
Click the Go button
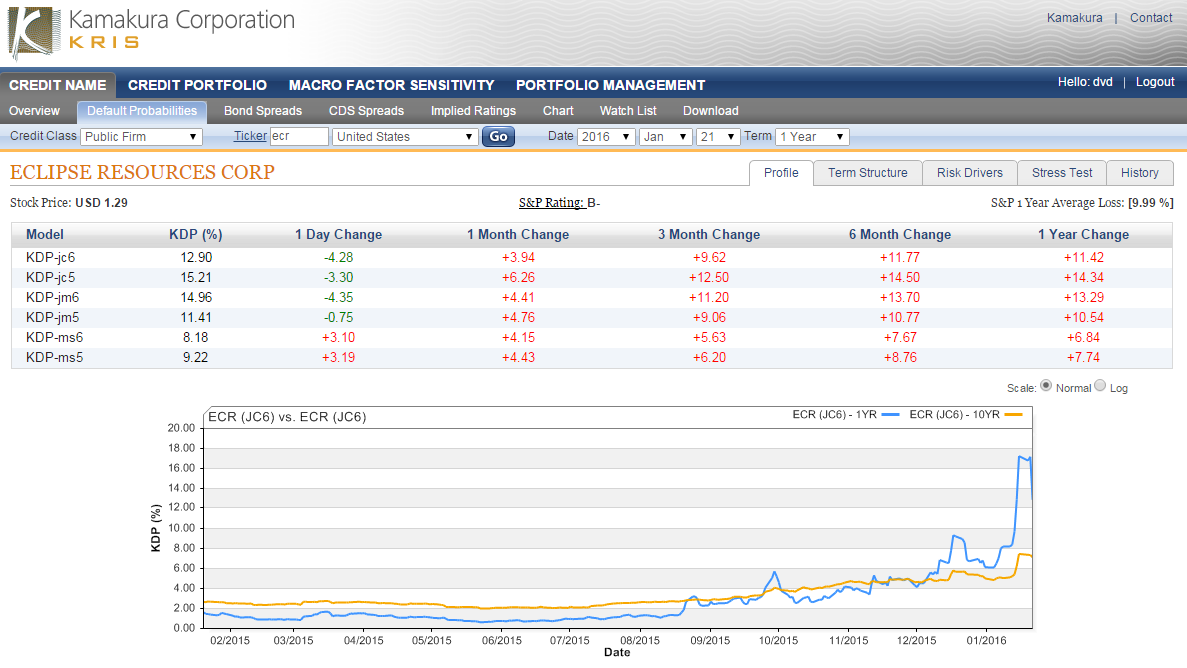click(x=498, y=136)
